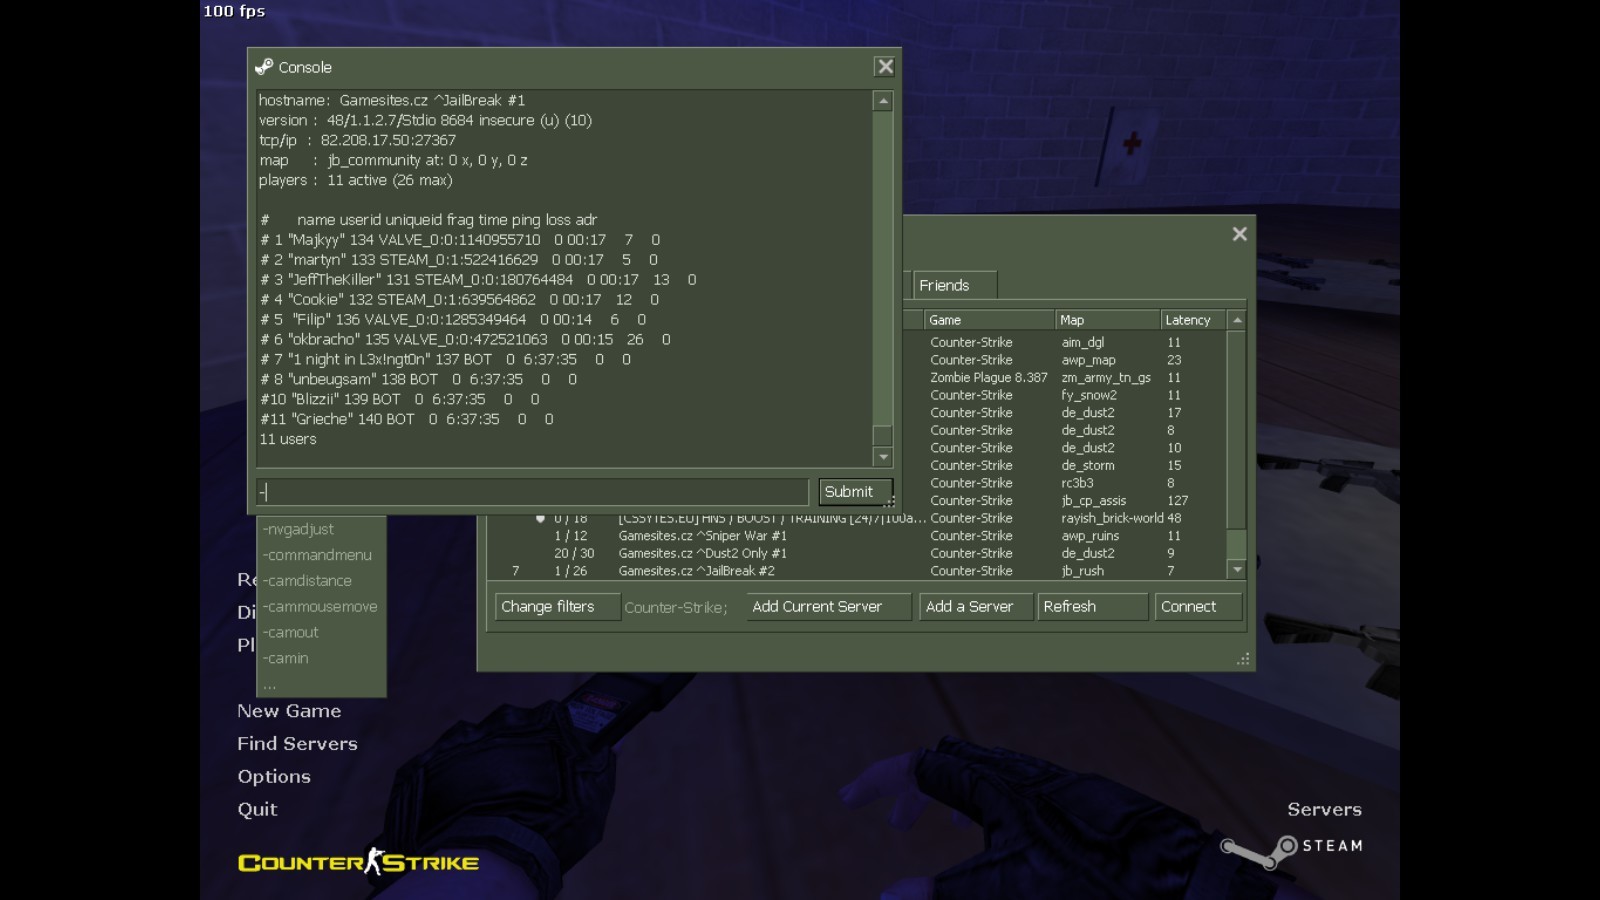Screen dimensions: 1600x900
Task: Click server list scroll up arrow
Action: coord(1237,320)
